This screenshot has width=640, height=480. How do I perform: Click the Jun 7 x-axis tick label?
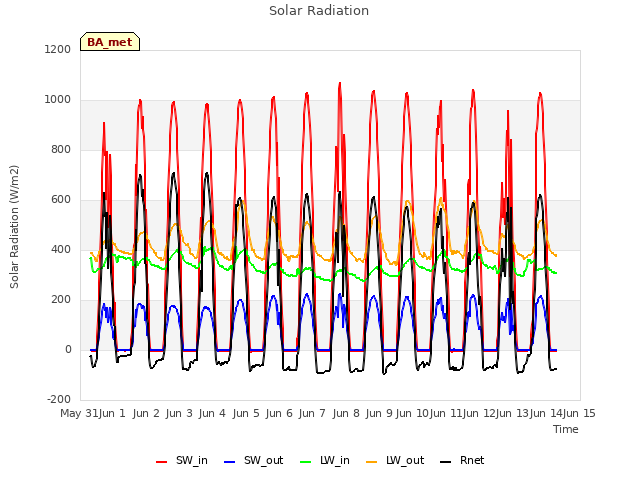[x=312, y=413]
